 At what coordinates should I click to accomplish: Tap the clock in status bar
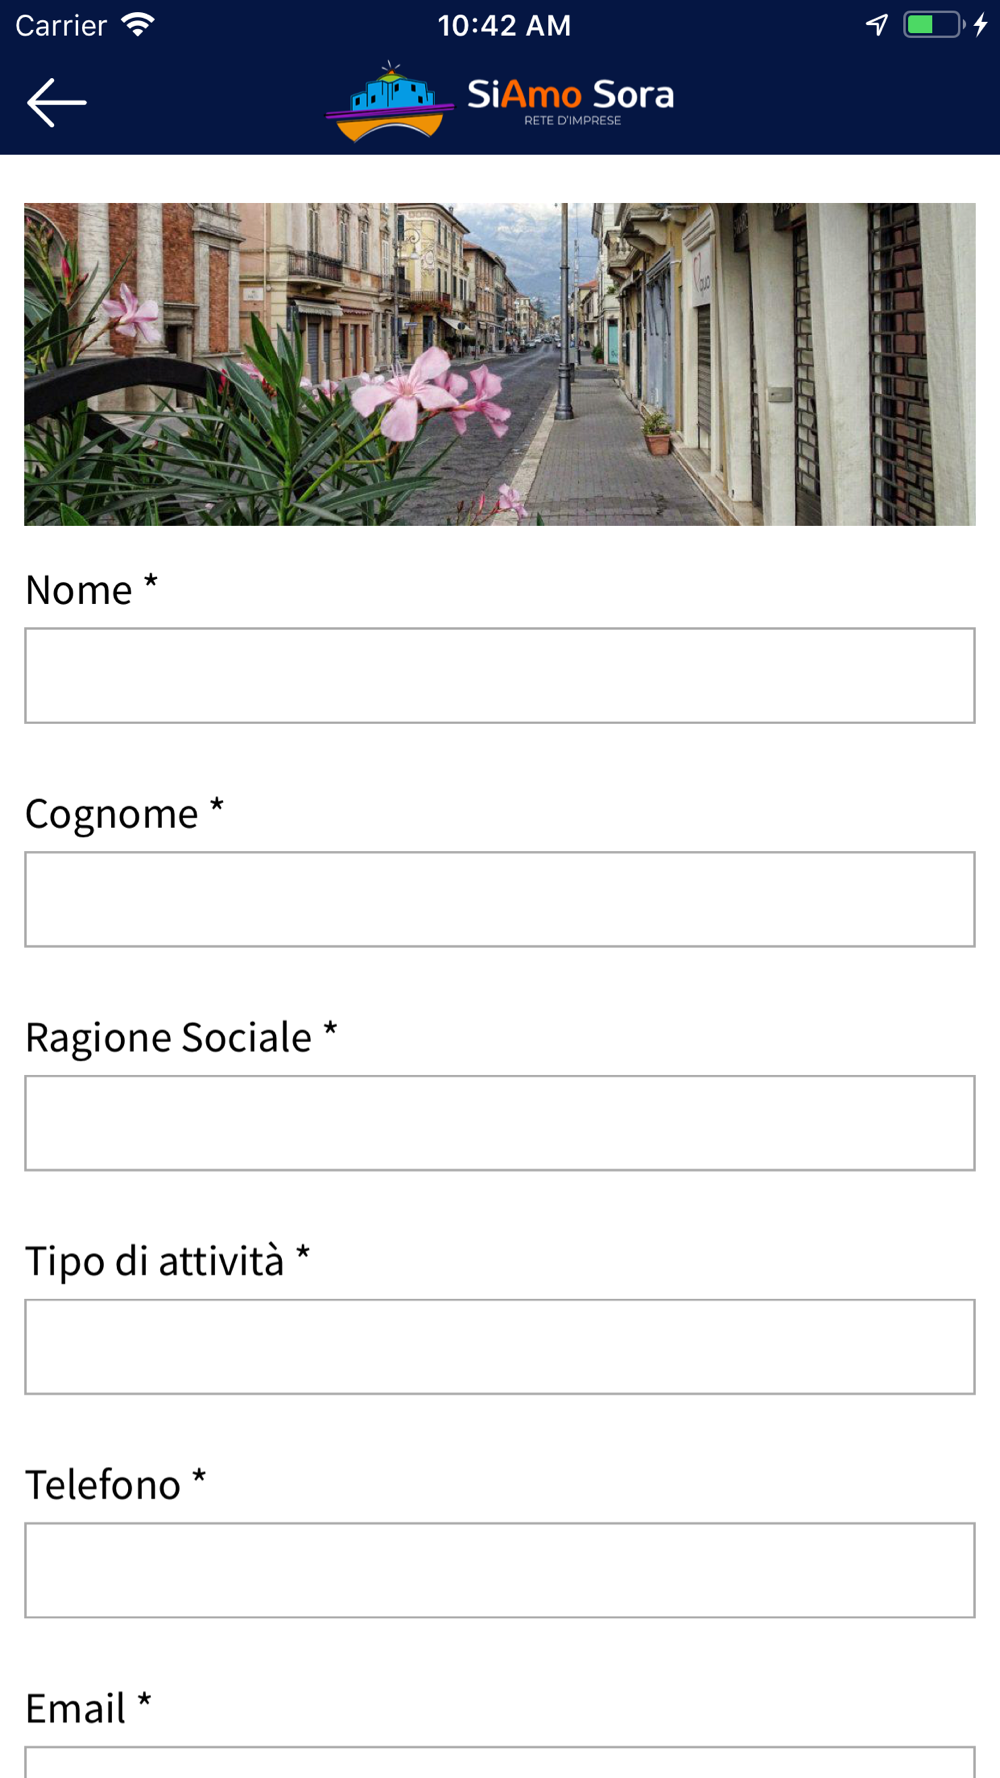coord(504,26)
